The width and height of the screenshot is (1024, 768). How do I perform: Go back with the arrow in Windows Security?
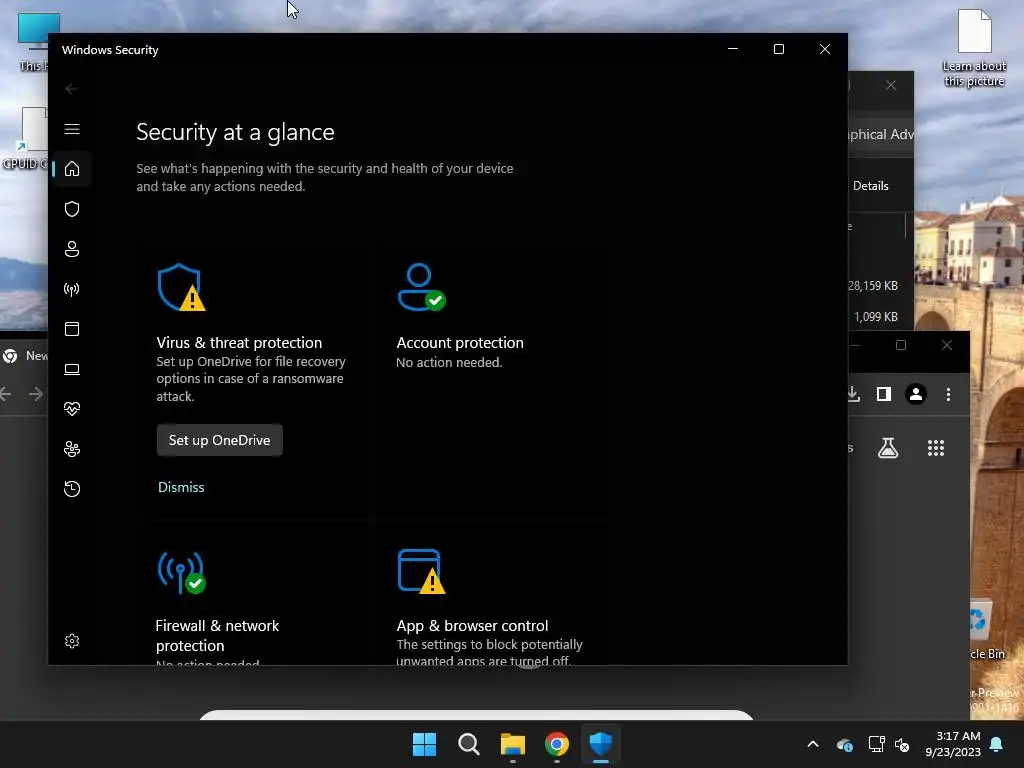click(72, 89)
